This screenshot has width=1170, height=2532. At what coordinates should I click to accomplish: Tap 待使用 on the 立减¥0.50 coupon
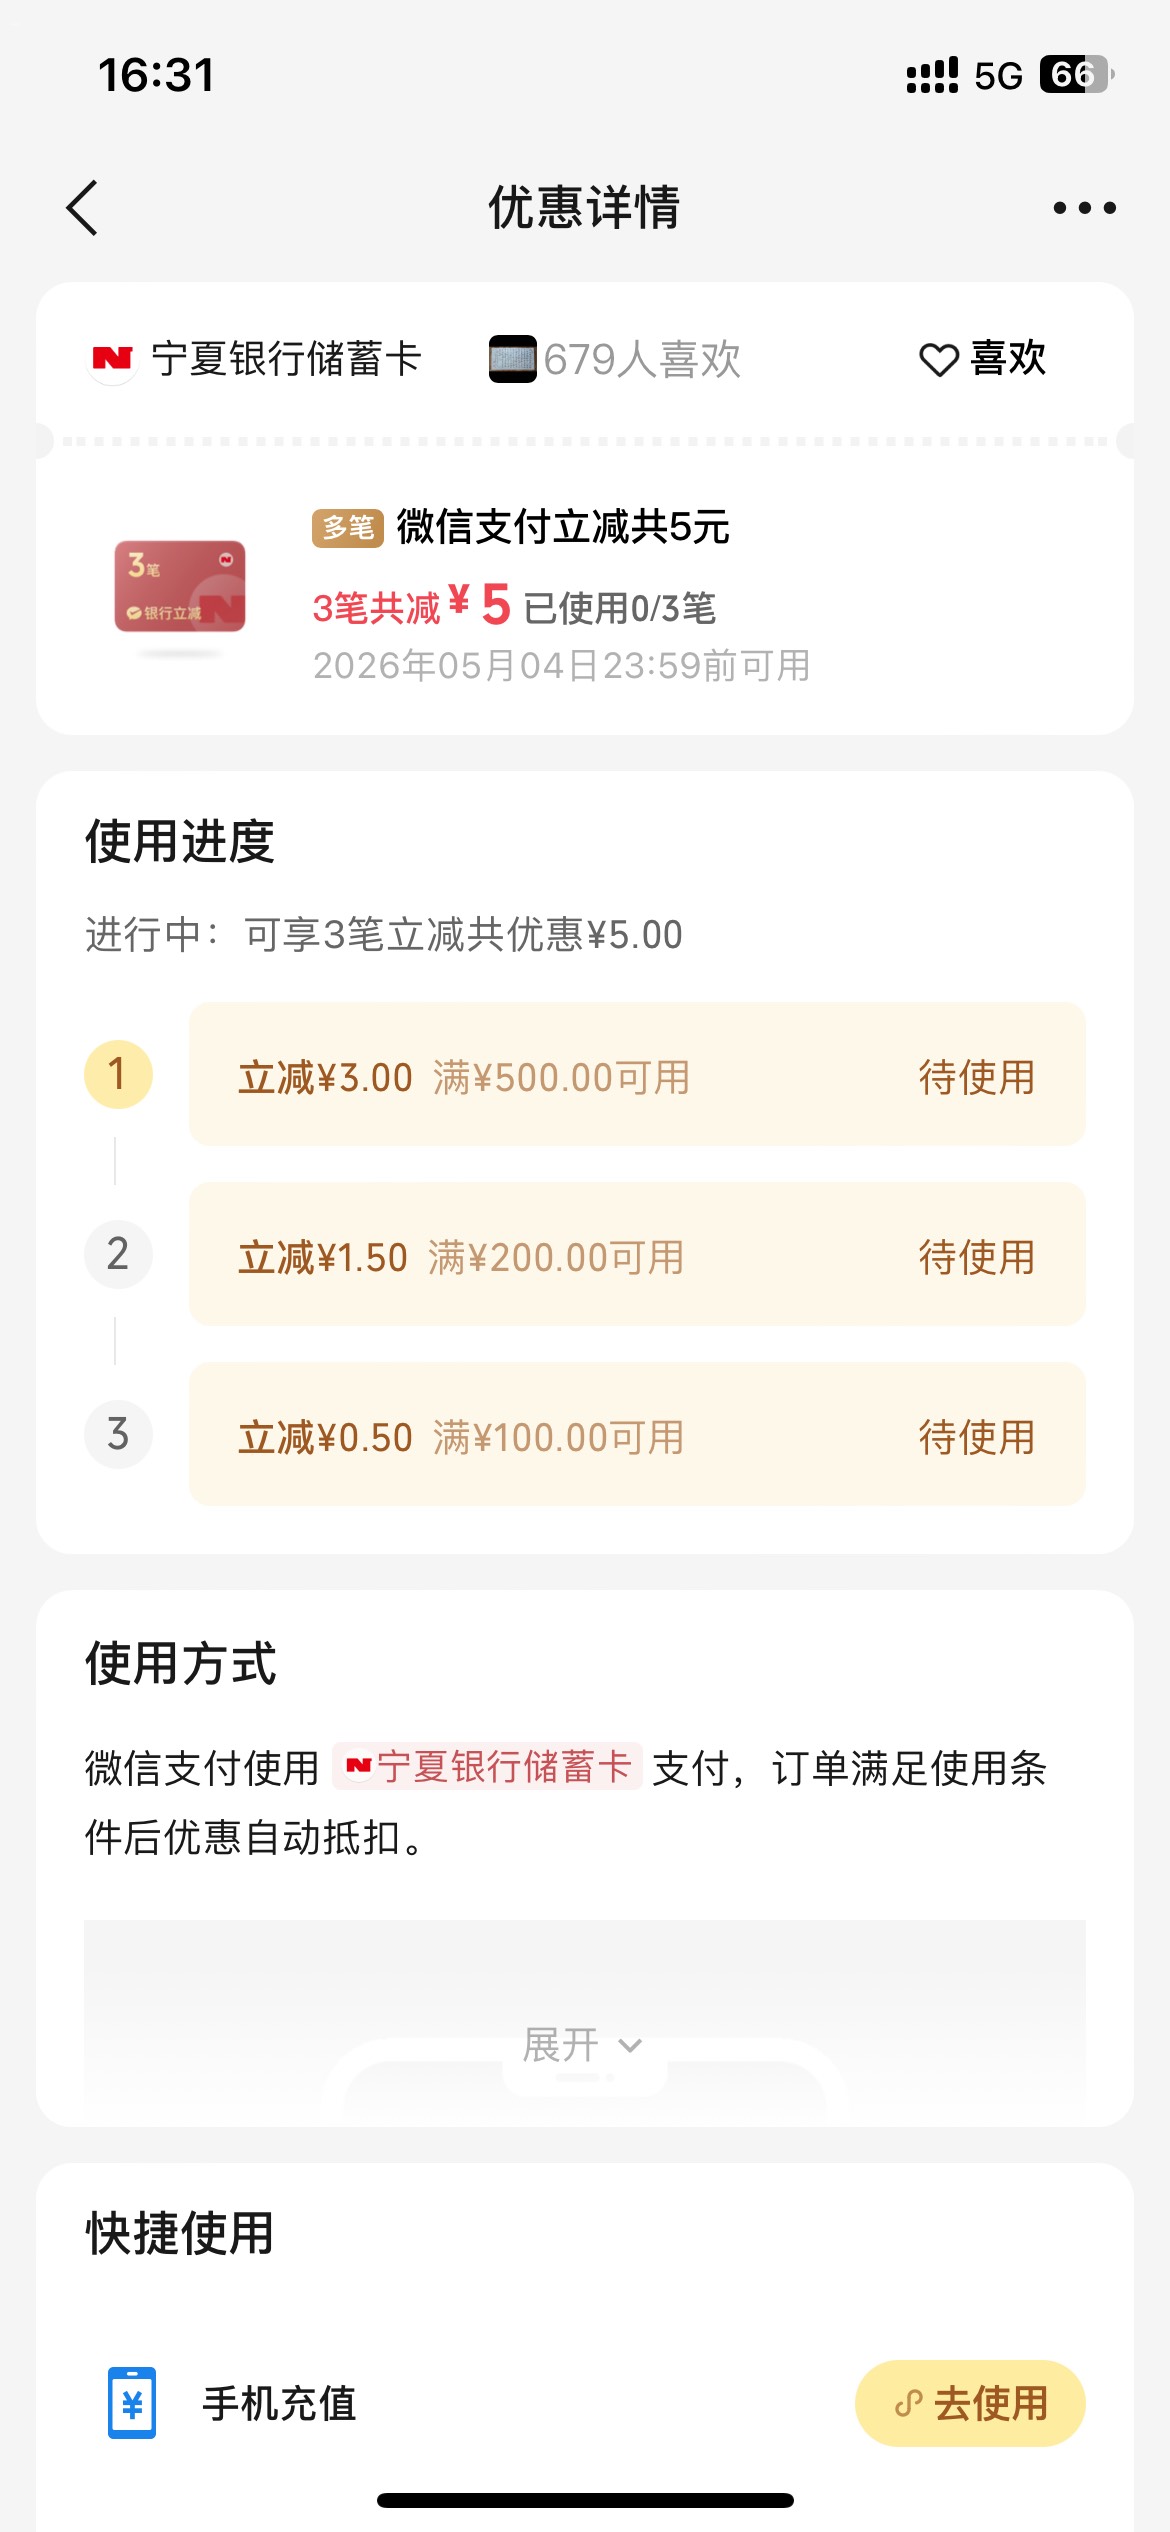[x=976, y=1437]
